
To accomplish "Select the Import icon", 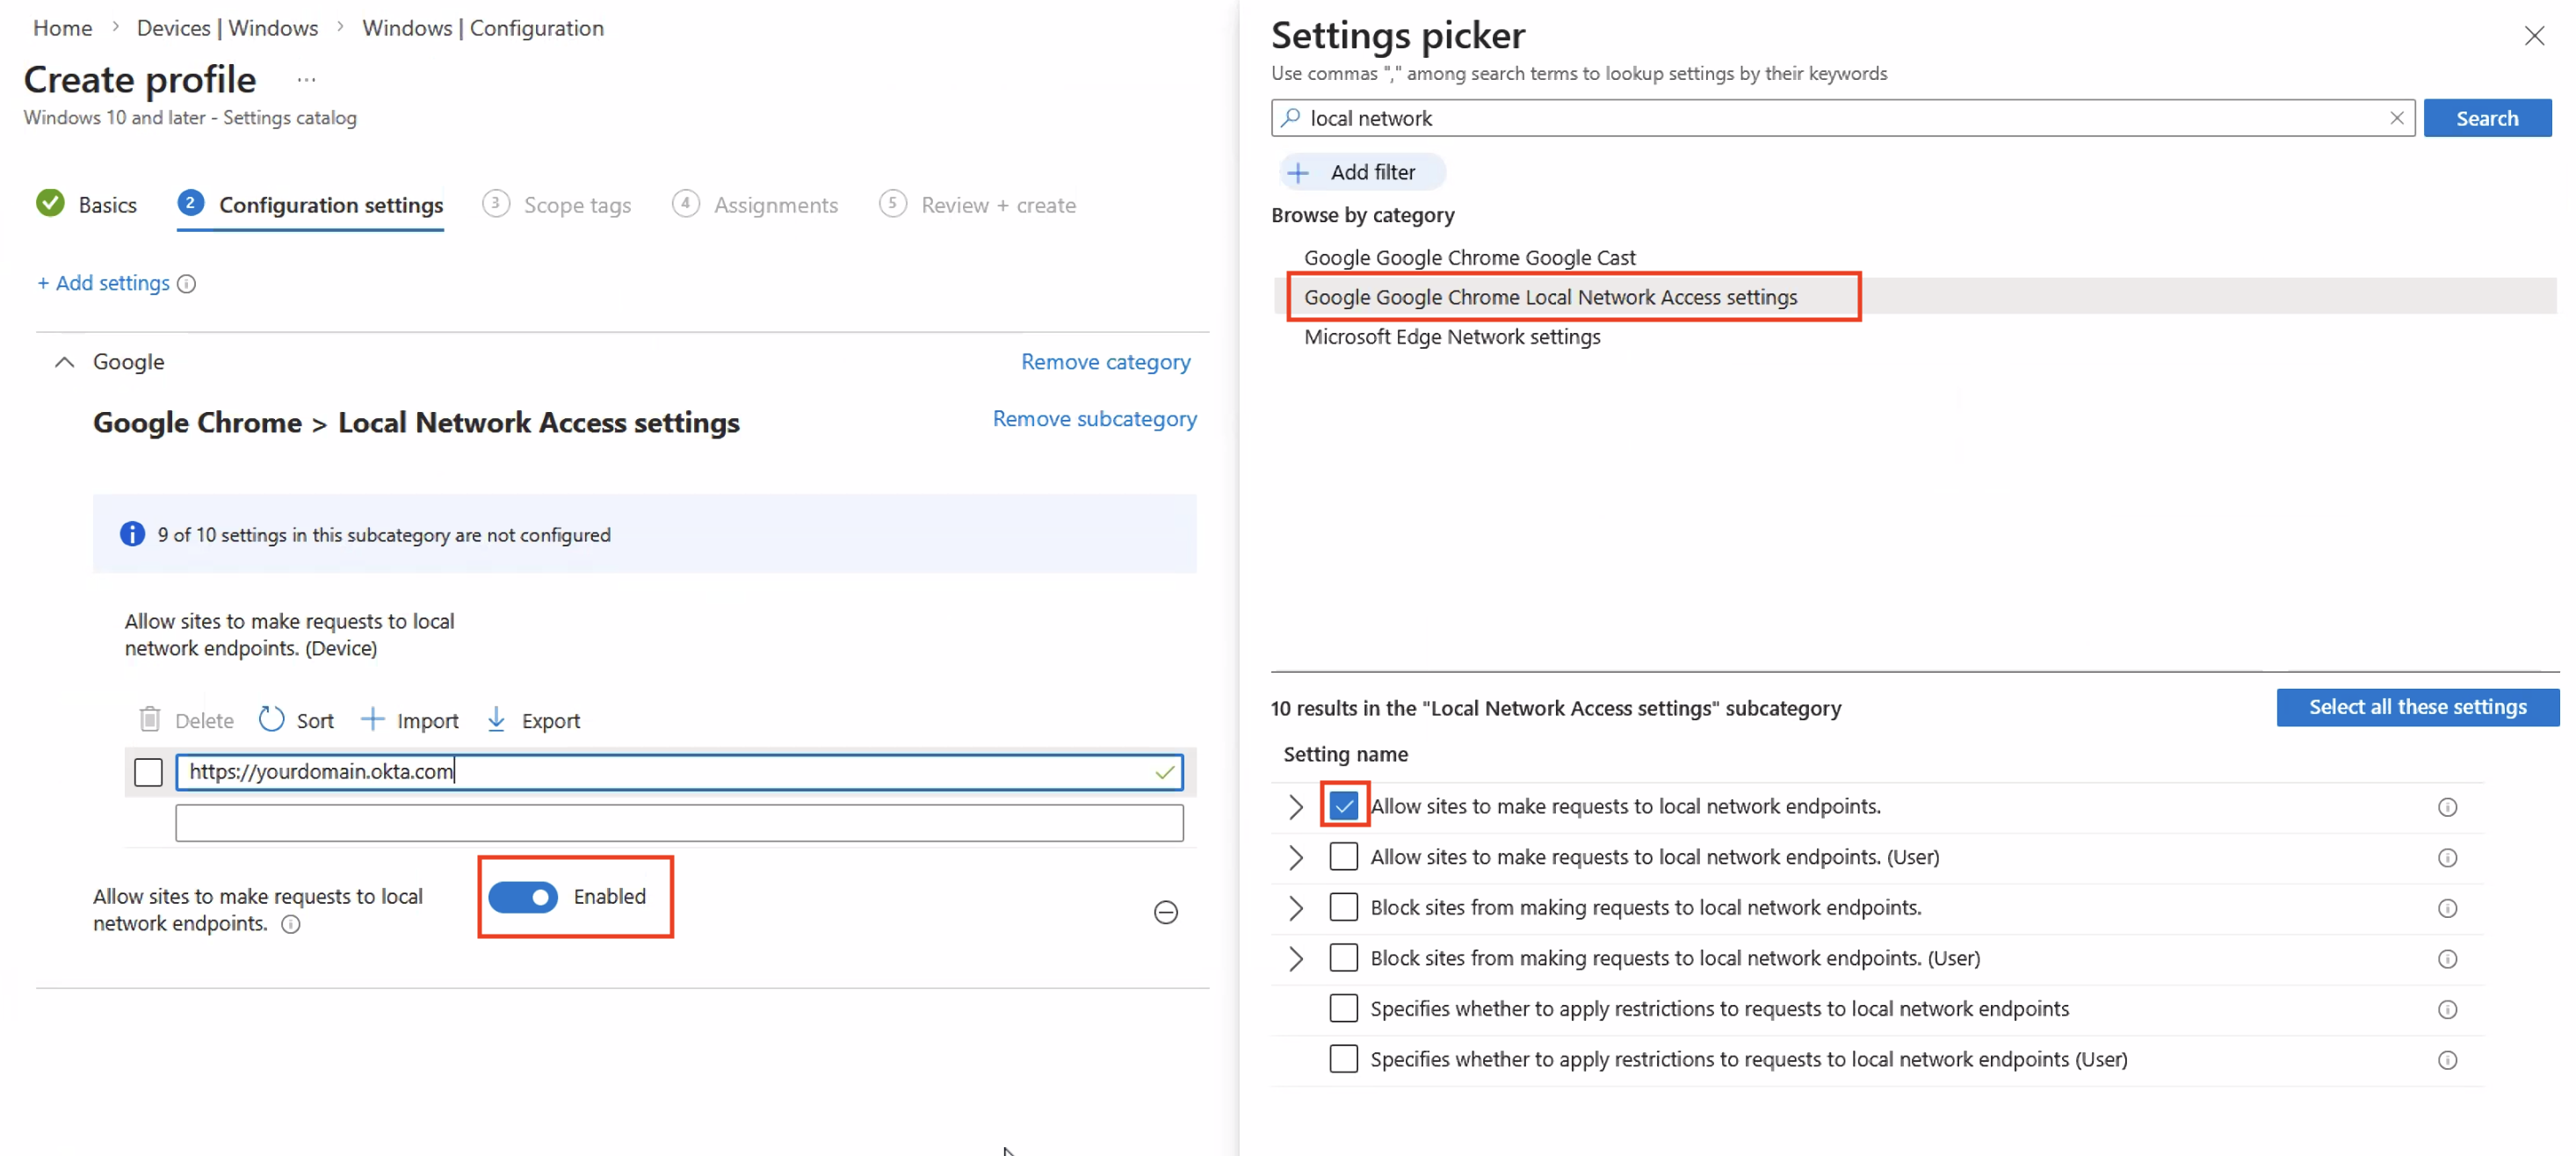I will coord(374,719).
